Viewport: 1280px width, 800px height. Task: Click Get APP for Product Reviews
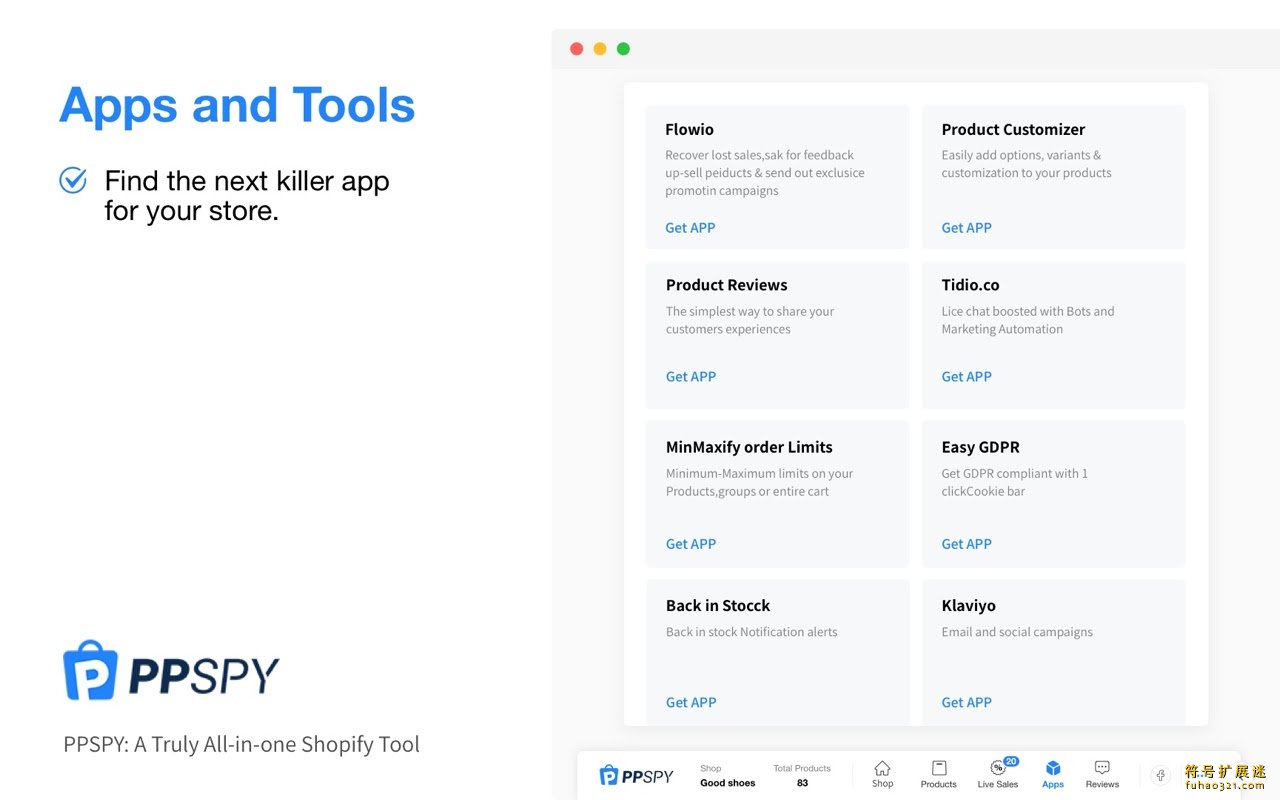pos(691,377)
